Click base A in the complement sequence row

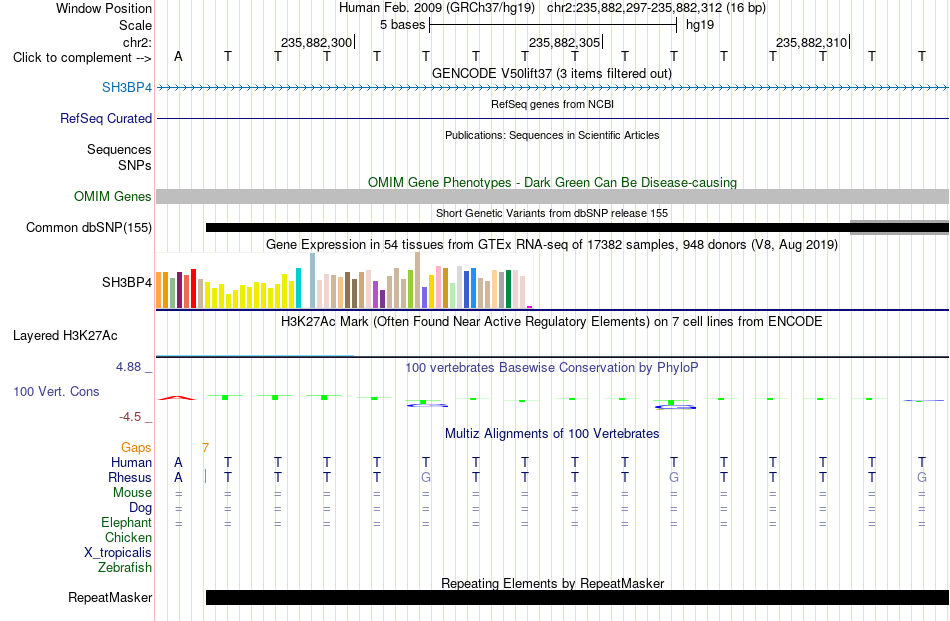point(178,56)
